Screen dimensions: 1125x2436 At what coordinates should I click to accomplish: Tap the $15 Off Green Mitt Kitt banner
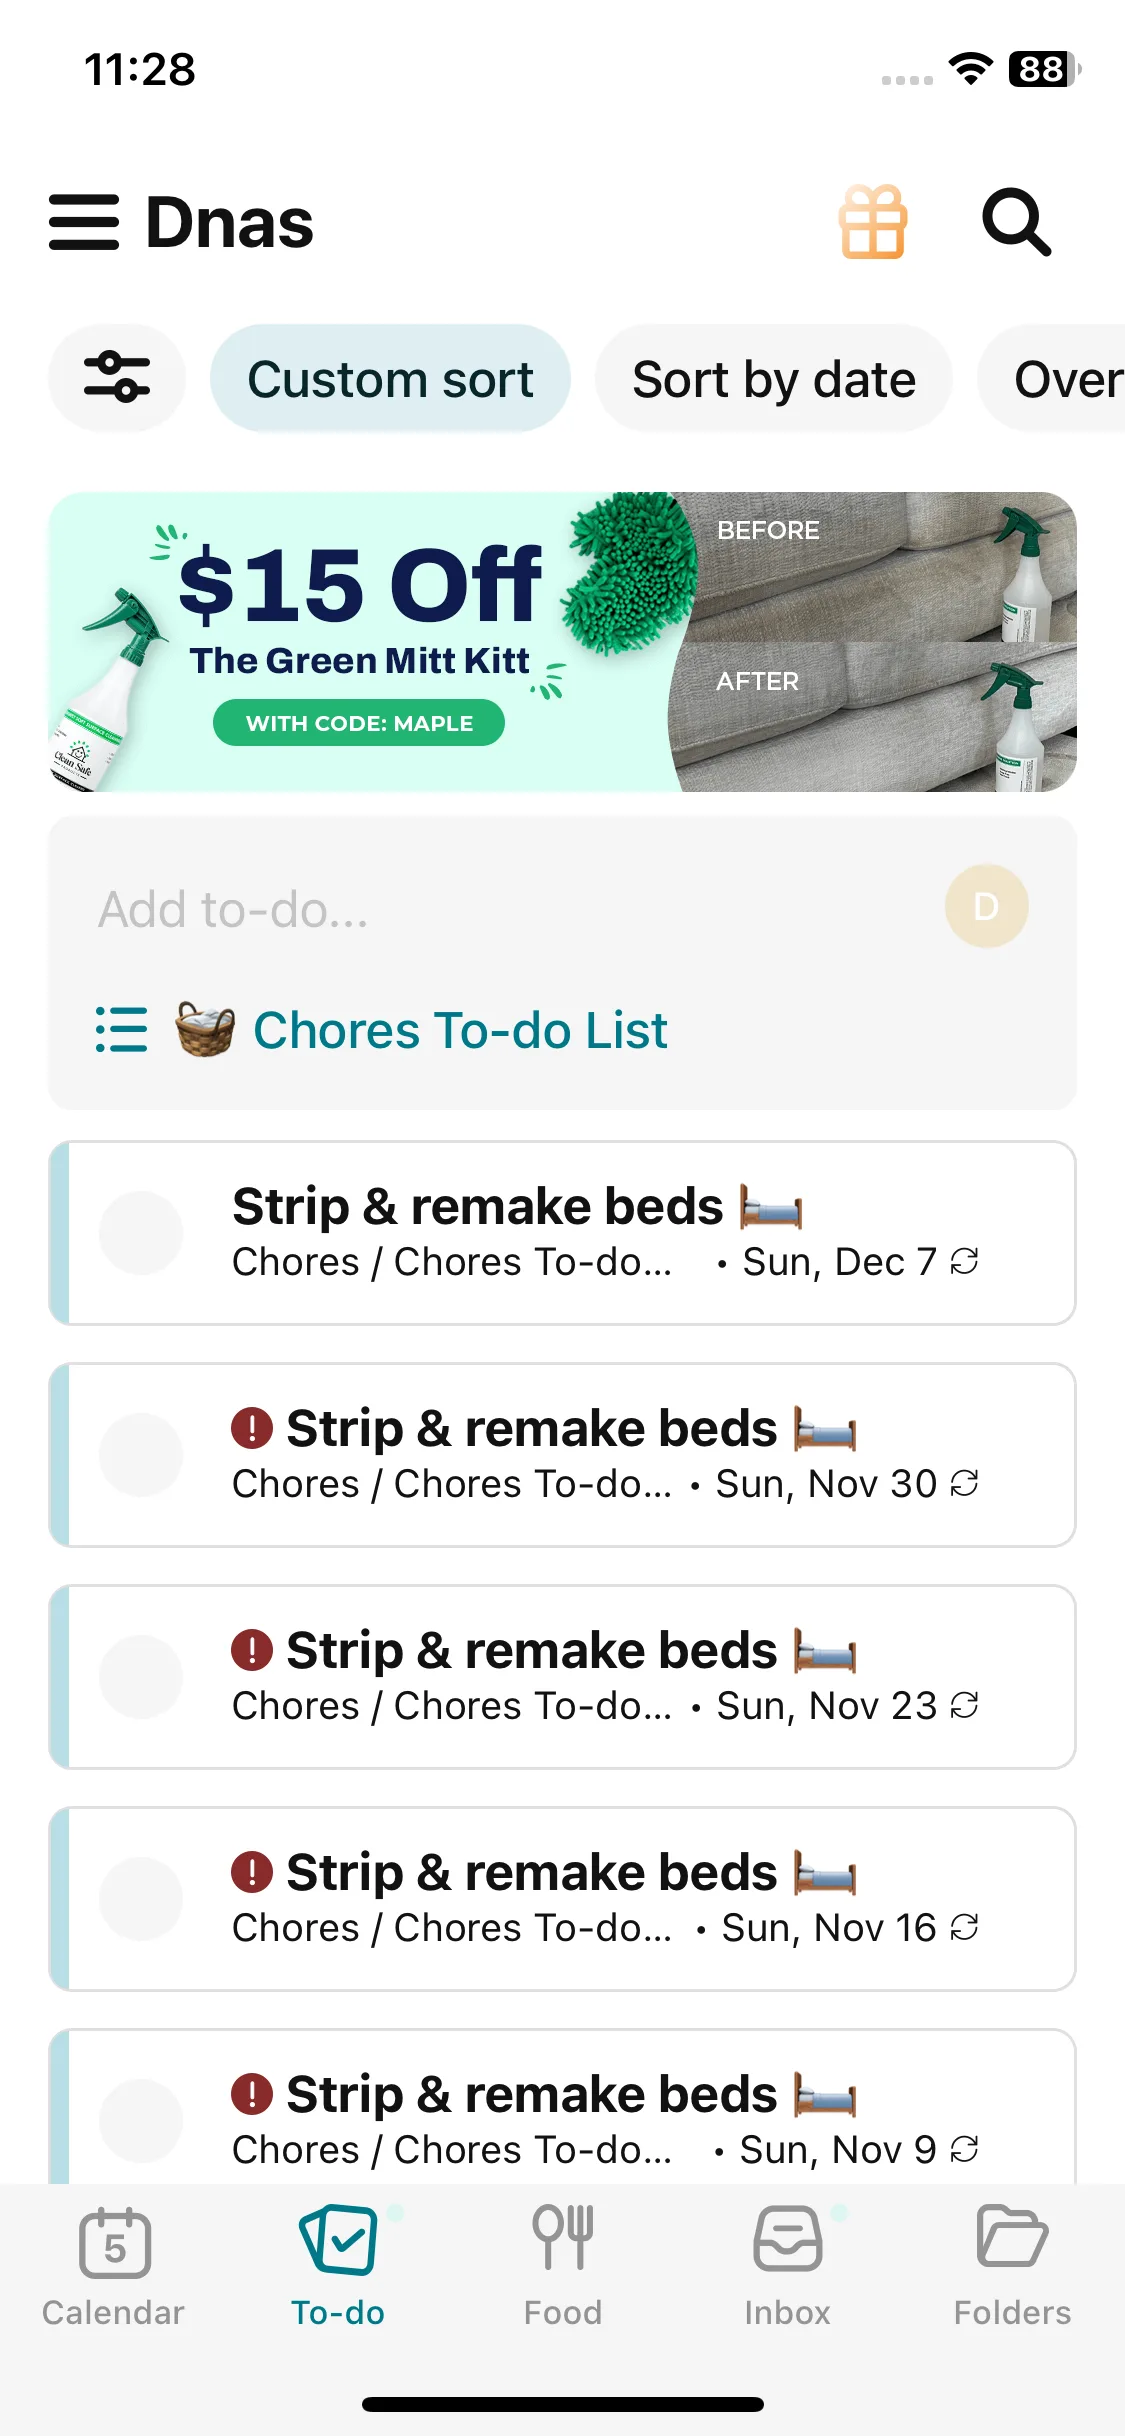point(562,642)
